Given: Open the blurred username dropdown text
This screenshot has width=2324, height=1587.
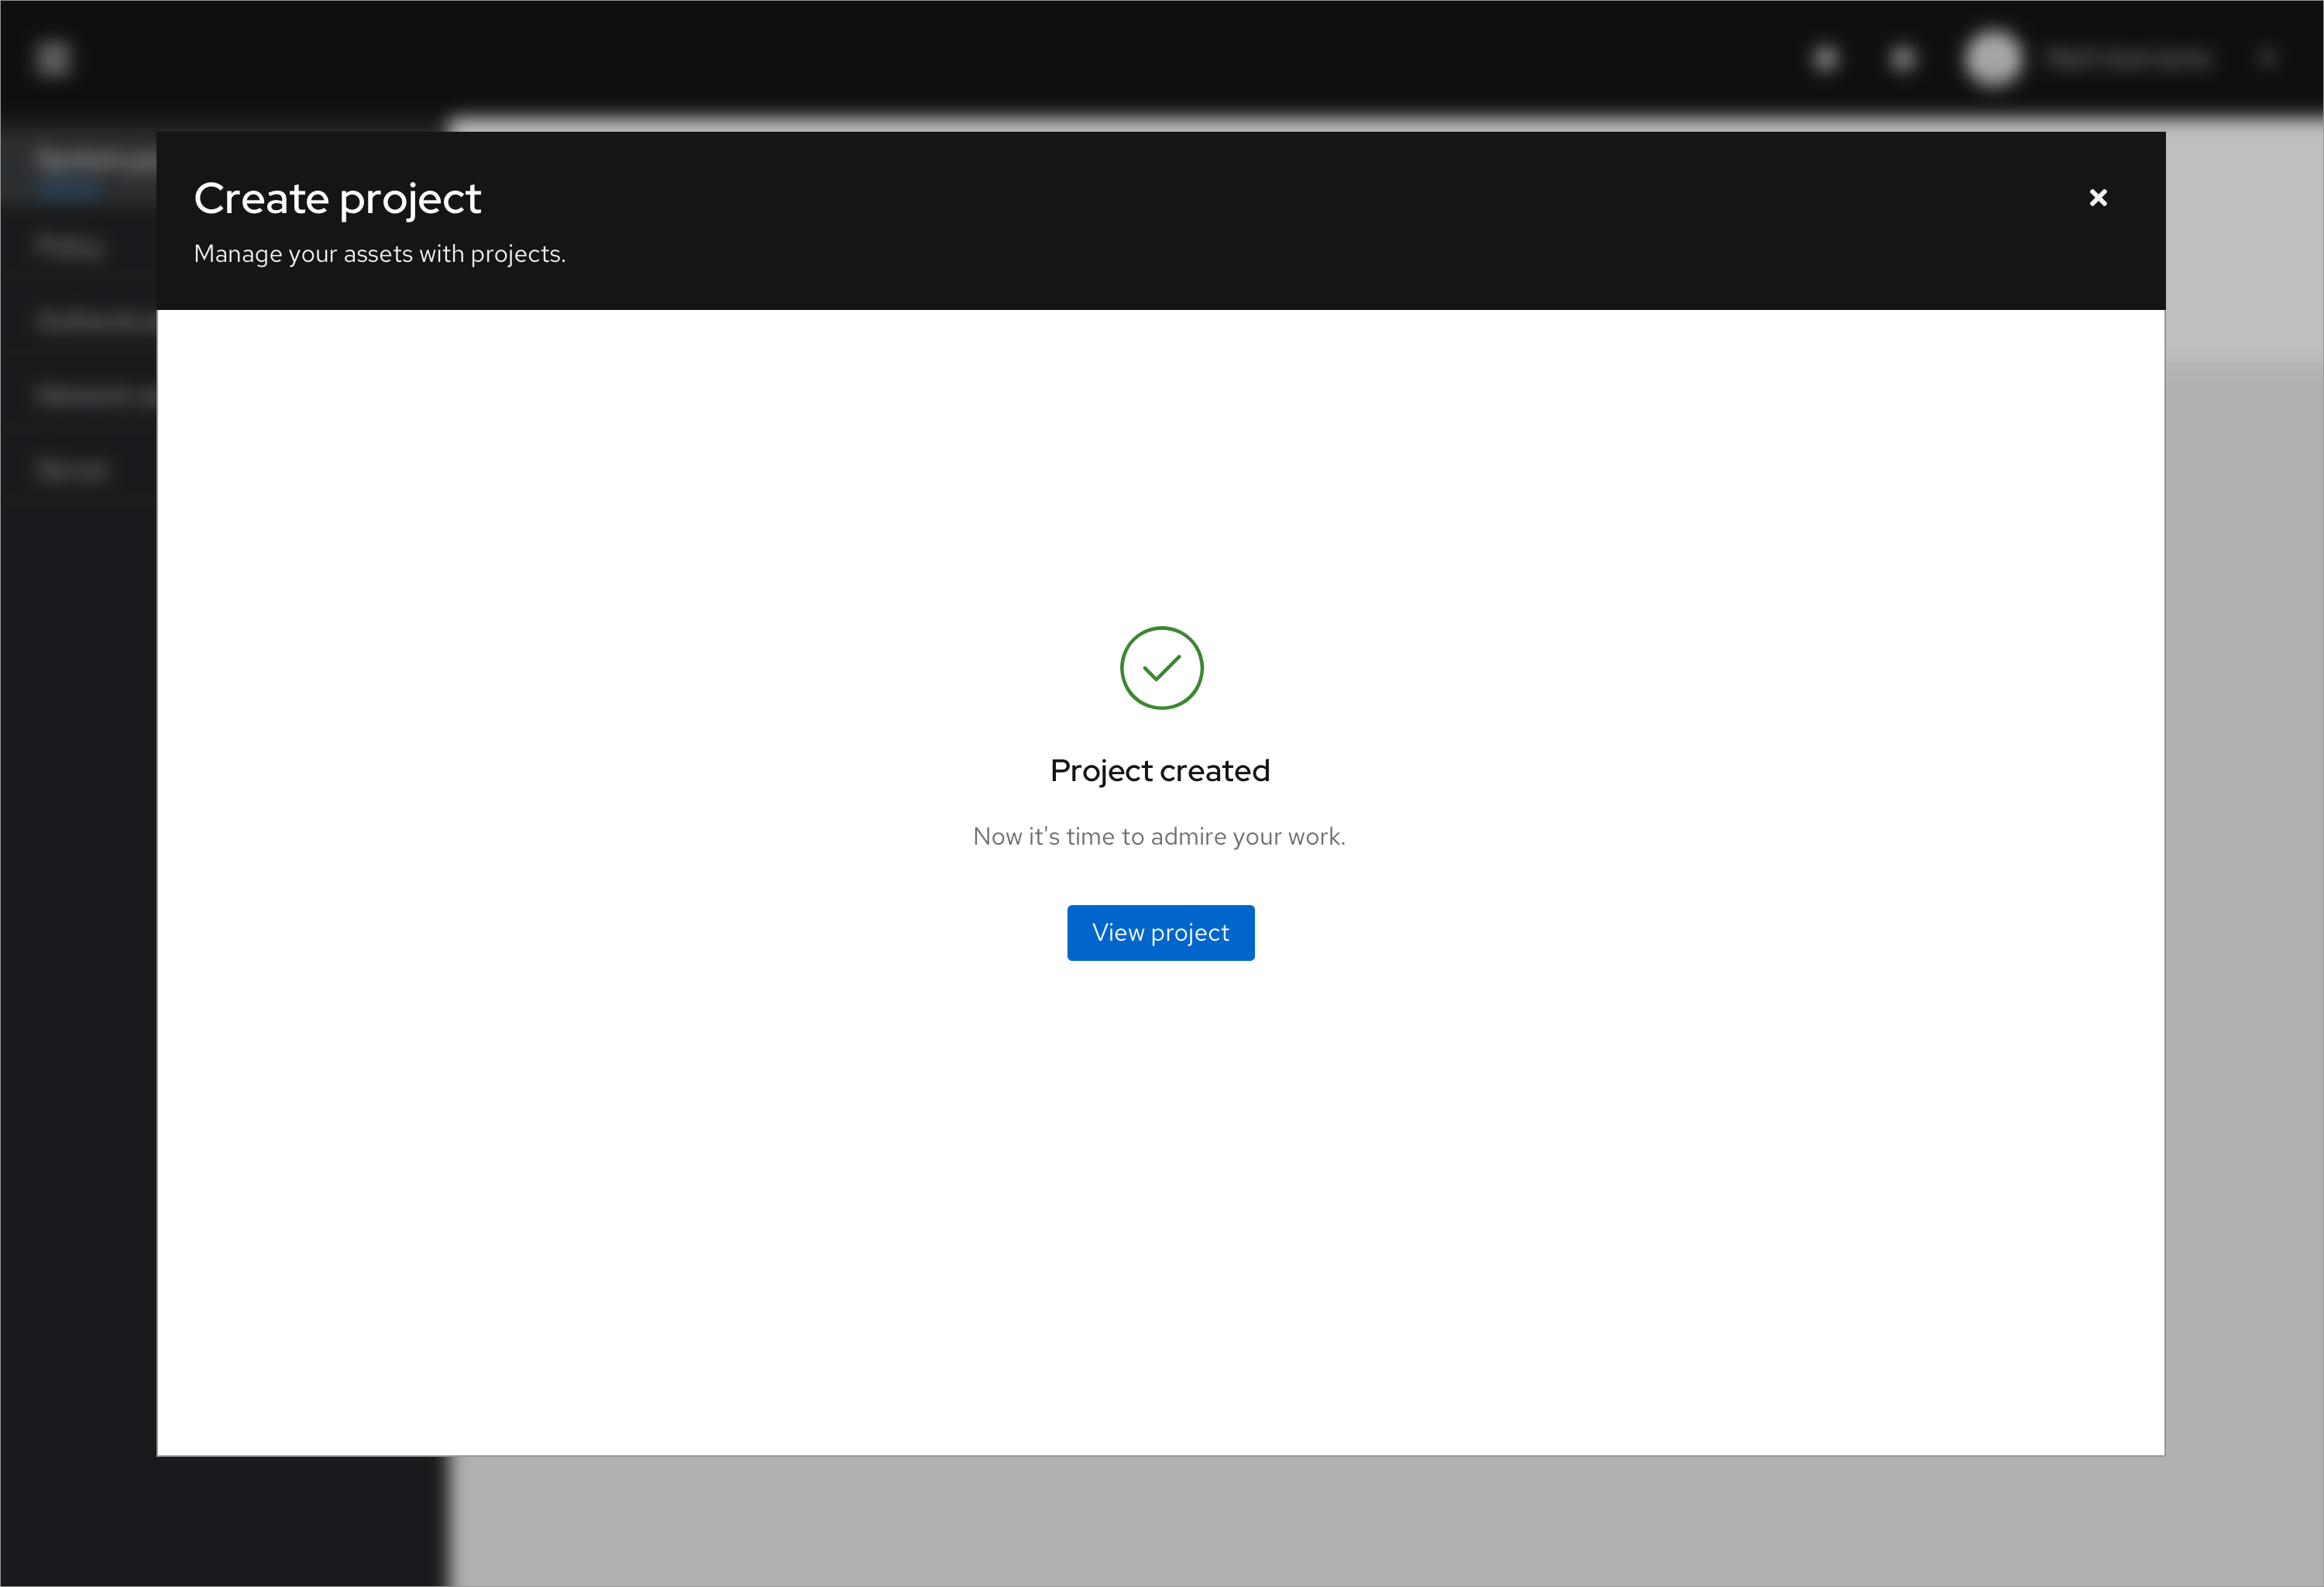Looking at the screenshot, I should [2128, 60].
